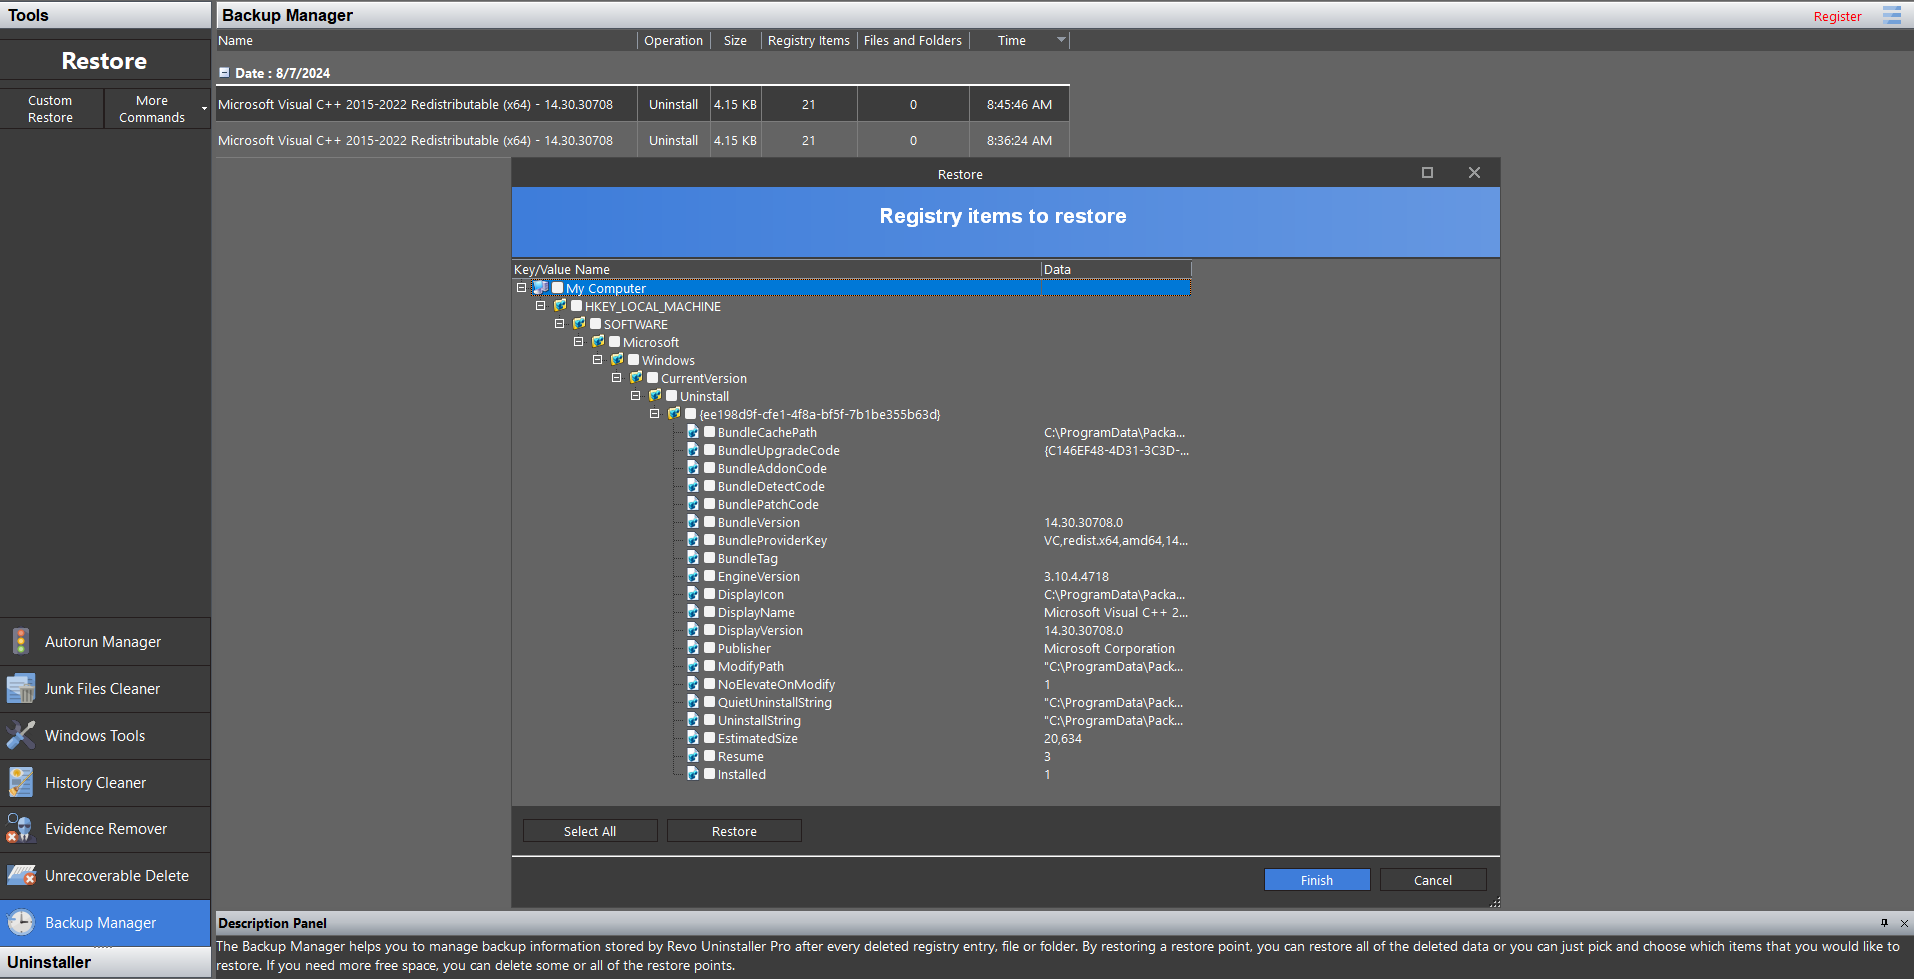Open More Commands dropdown arrow
The image size is (1914, 979).
204,109
